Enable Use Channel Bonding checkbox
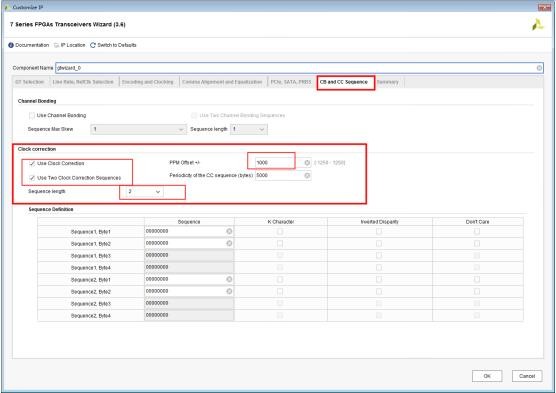Viewport: 556px width, 393px height. tap(32, 115)
